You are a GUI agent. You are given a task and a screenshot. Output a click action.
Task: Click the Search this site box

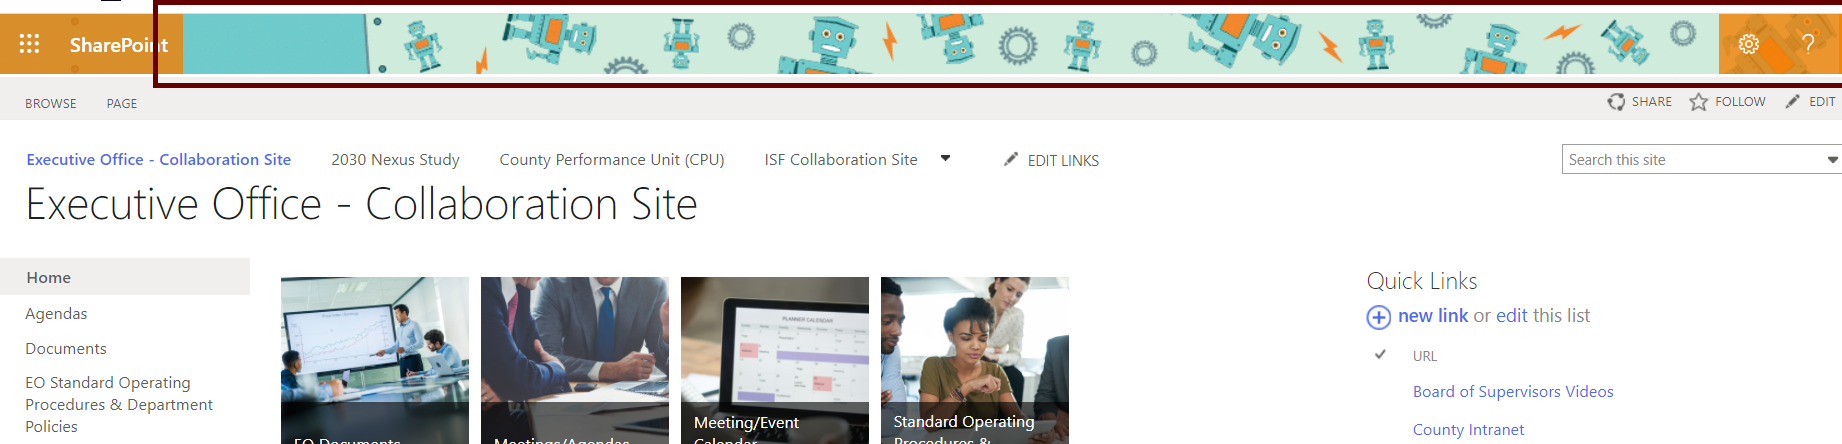click(x=1692, y=160)
